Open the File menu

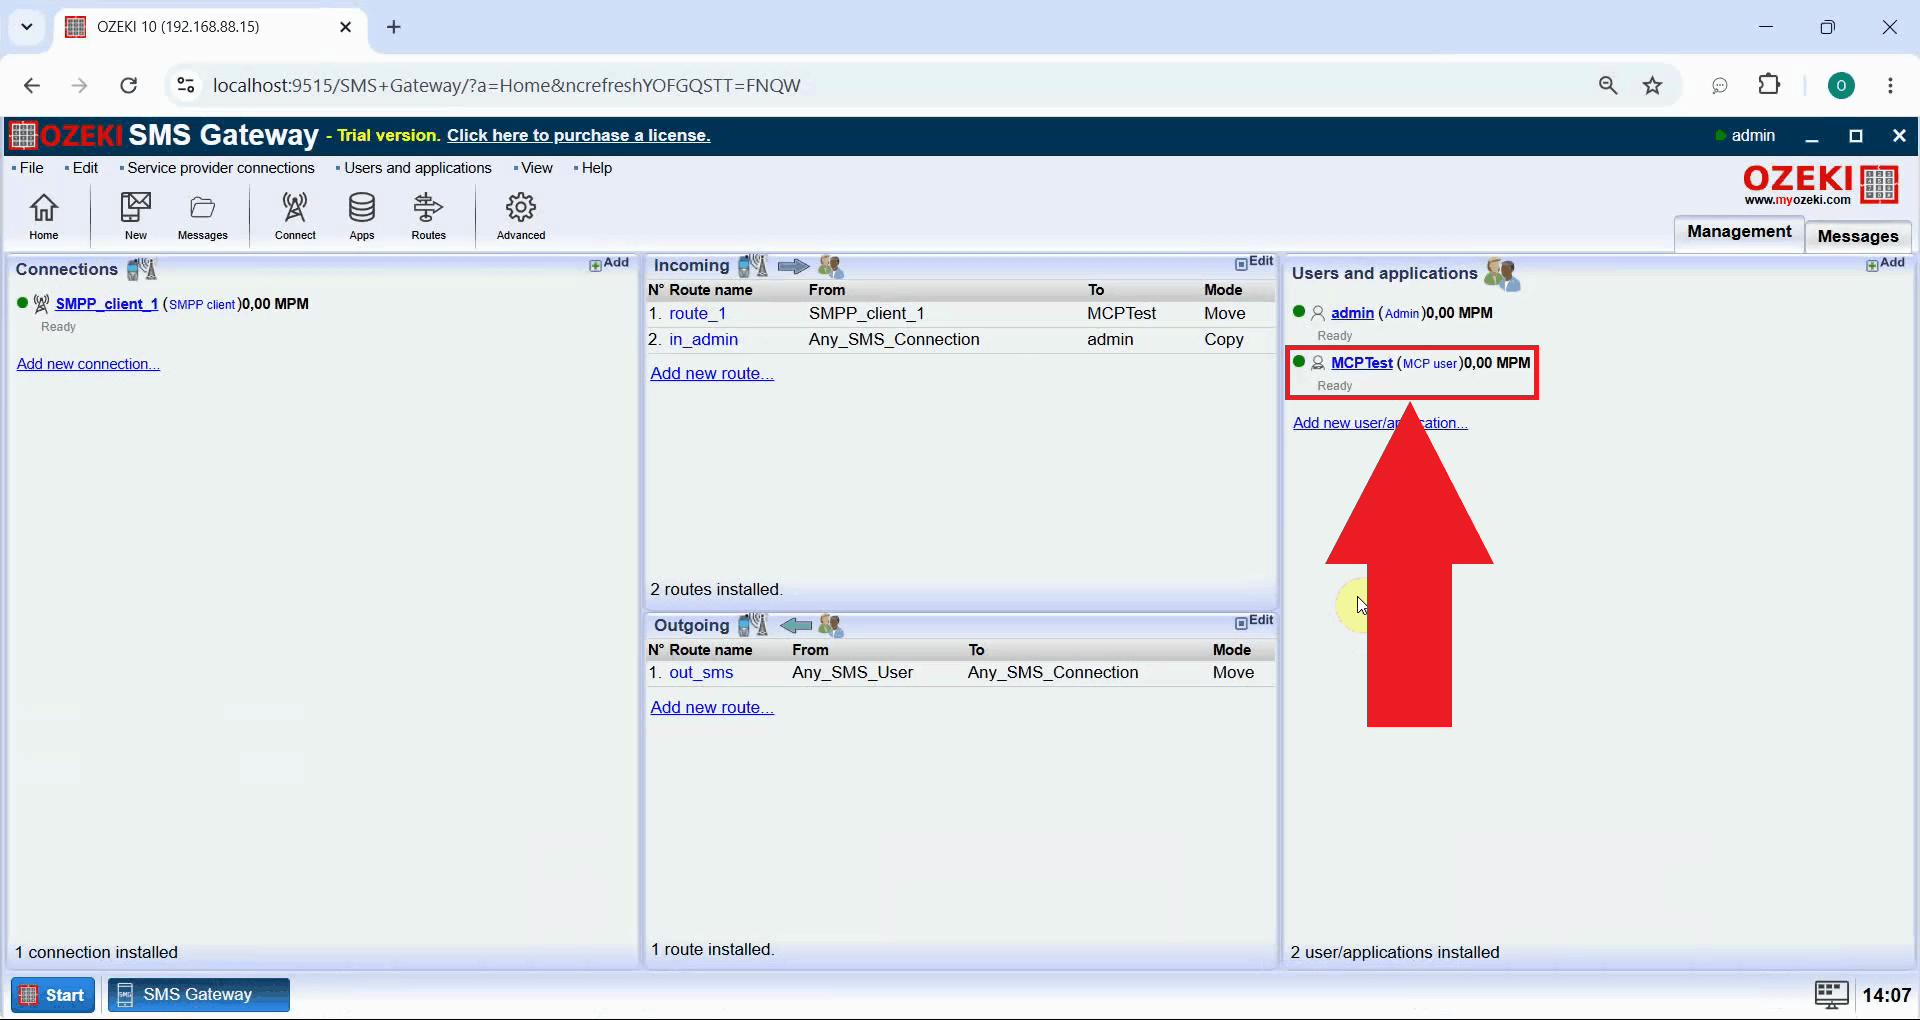(31, 168)
